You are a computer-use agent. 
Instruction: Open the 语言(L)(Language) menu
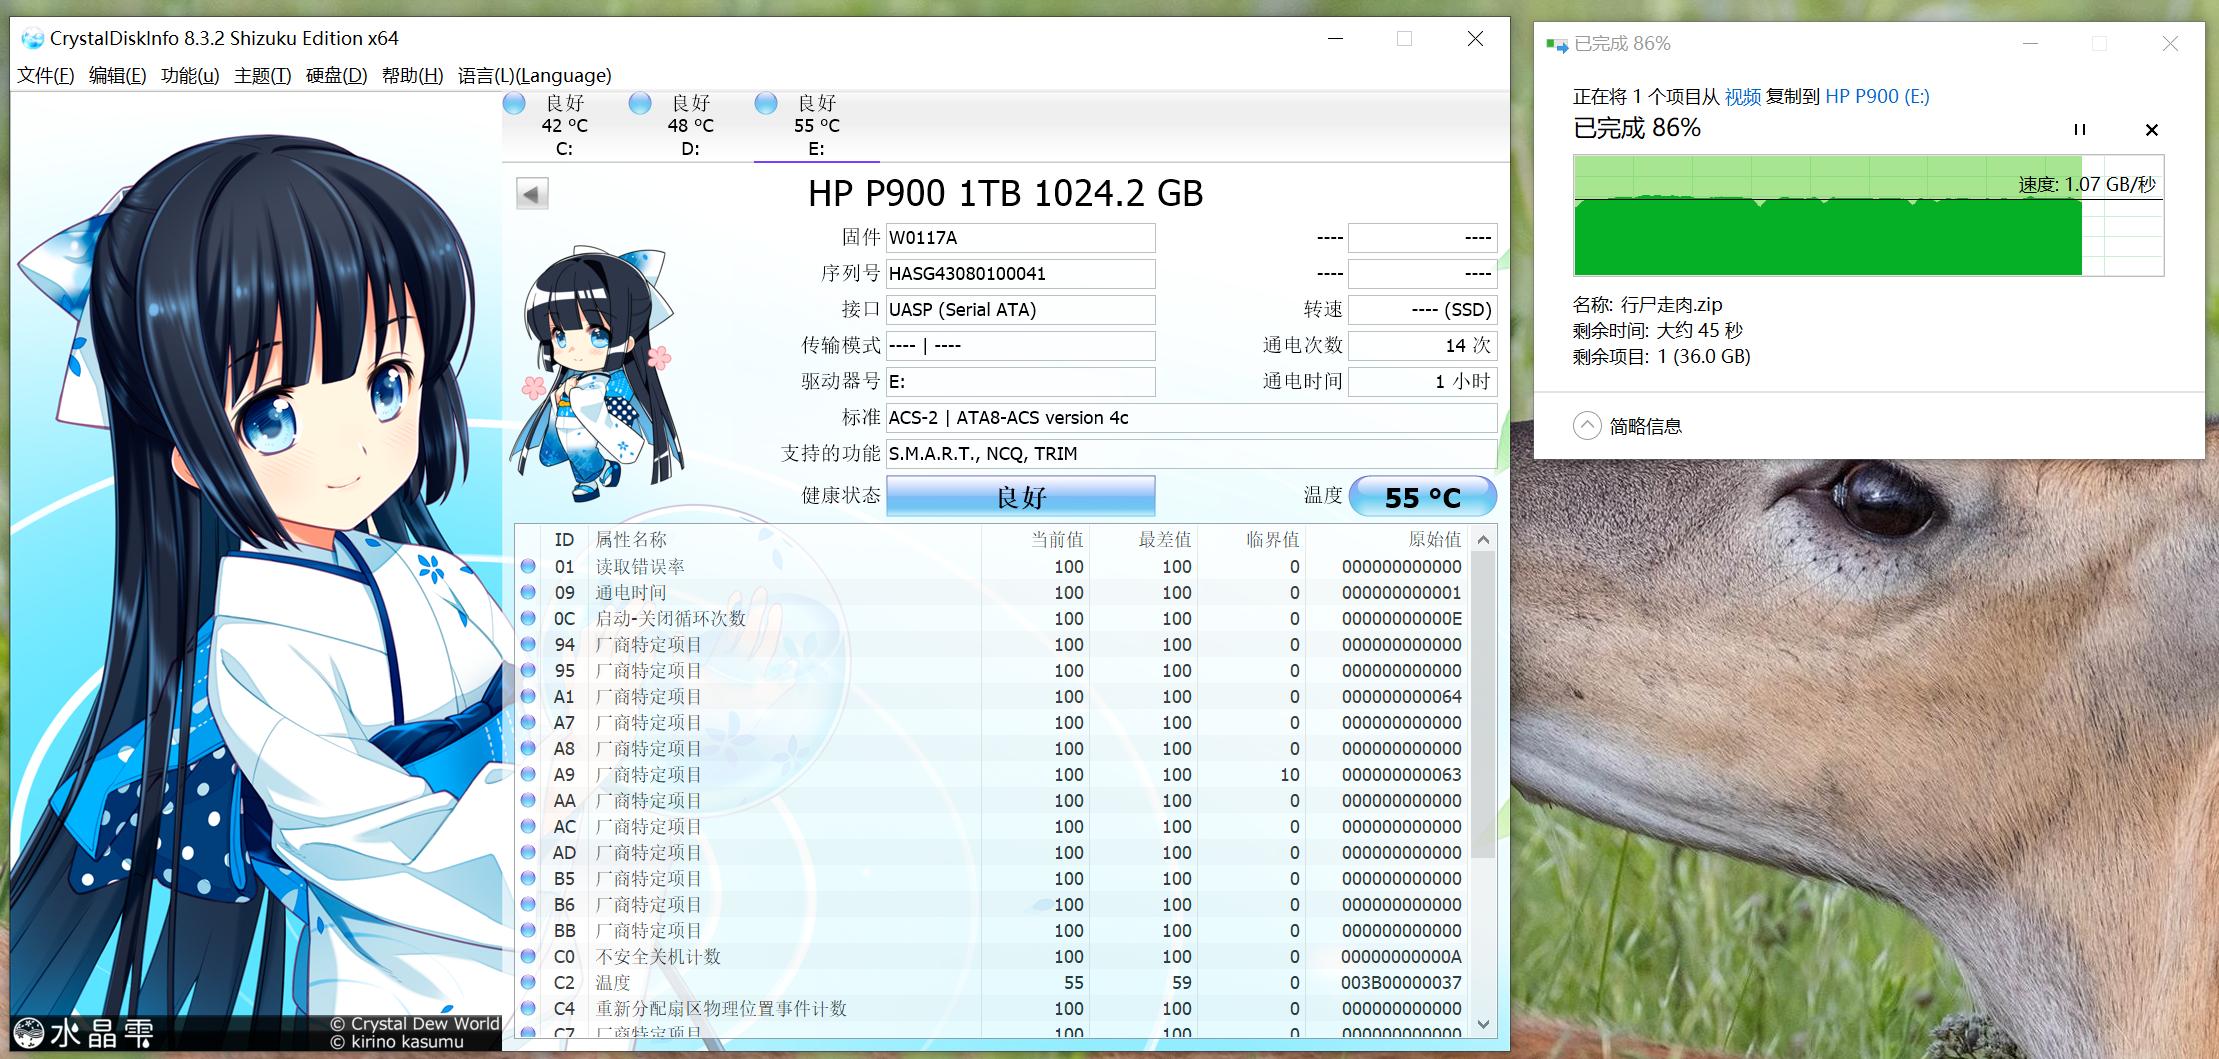[x=534, y=75]
